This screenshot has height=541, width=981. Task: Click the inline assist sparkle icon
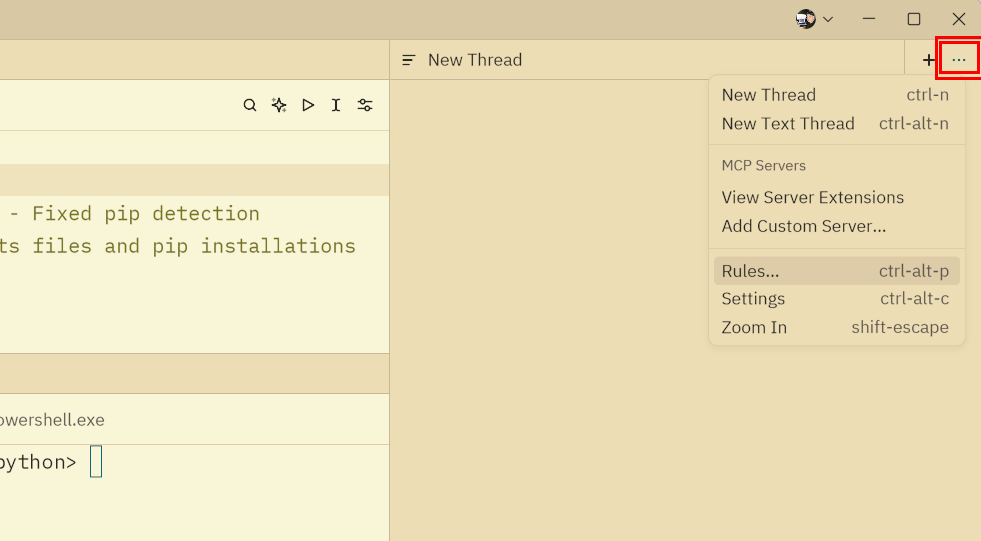pyautogui.click(x=279, y=105)
